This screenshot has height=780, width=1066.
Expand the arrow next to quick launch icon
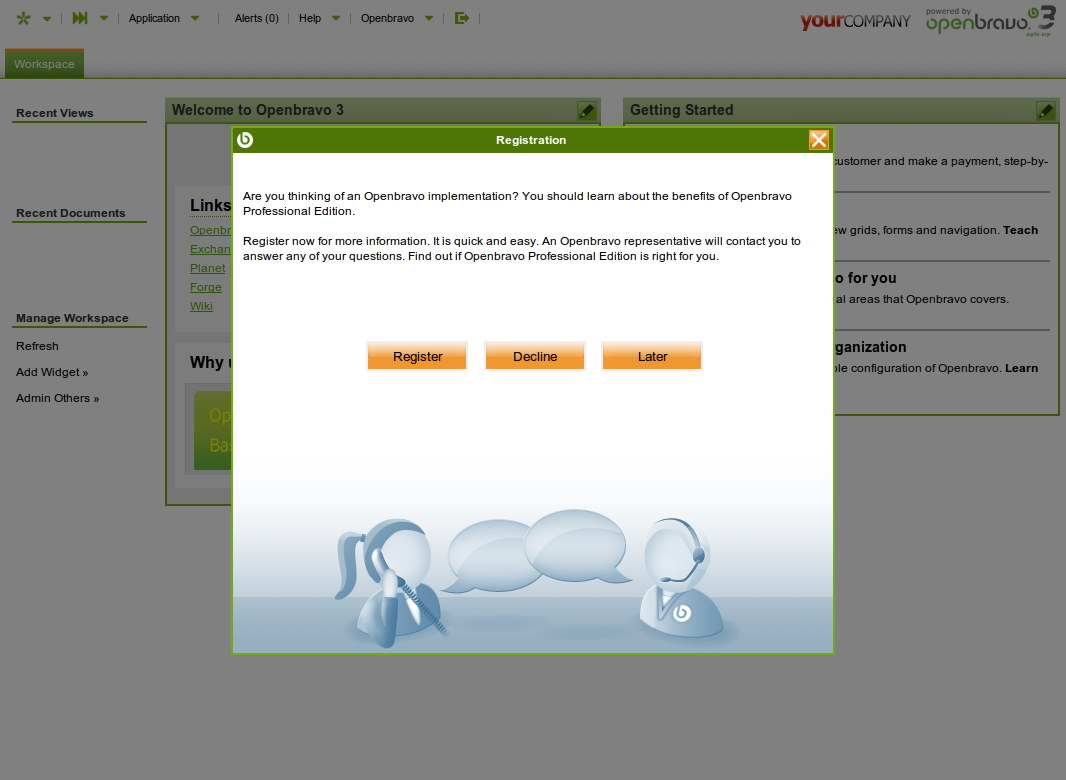[x=104, y=18]
